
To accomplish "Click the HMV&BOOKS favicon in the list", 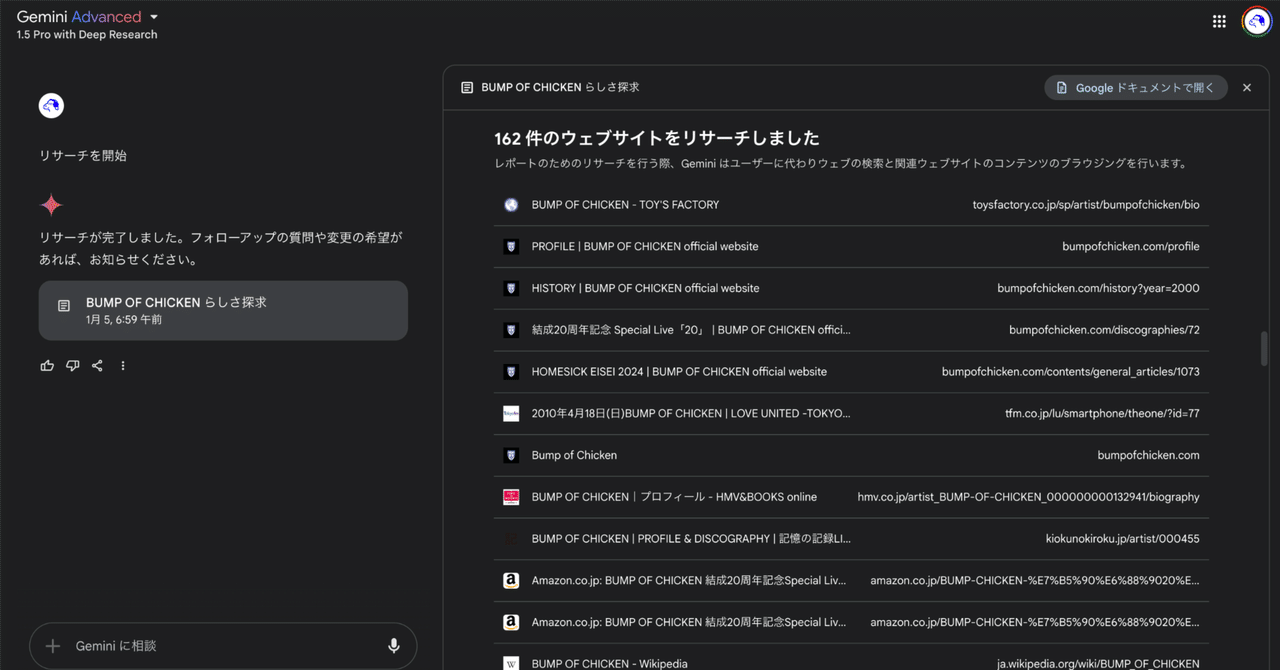I will point(510,496).
